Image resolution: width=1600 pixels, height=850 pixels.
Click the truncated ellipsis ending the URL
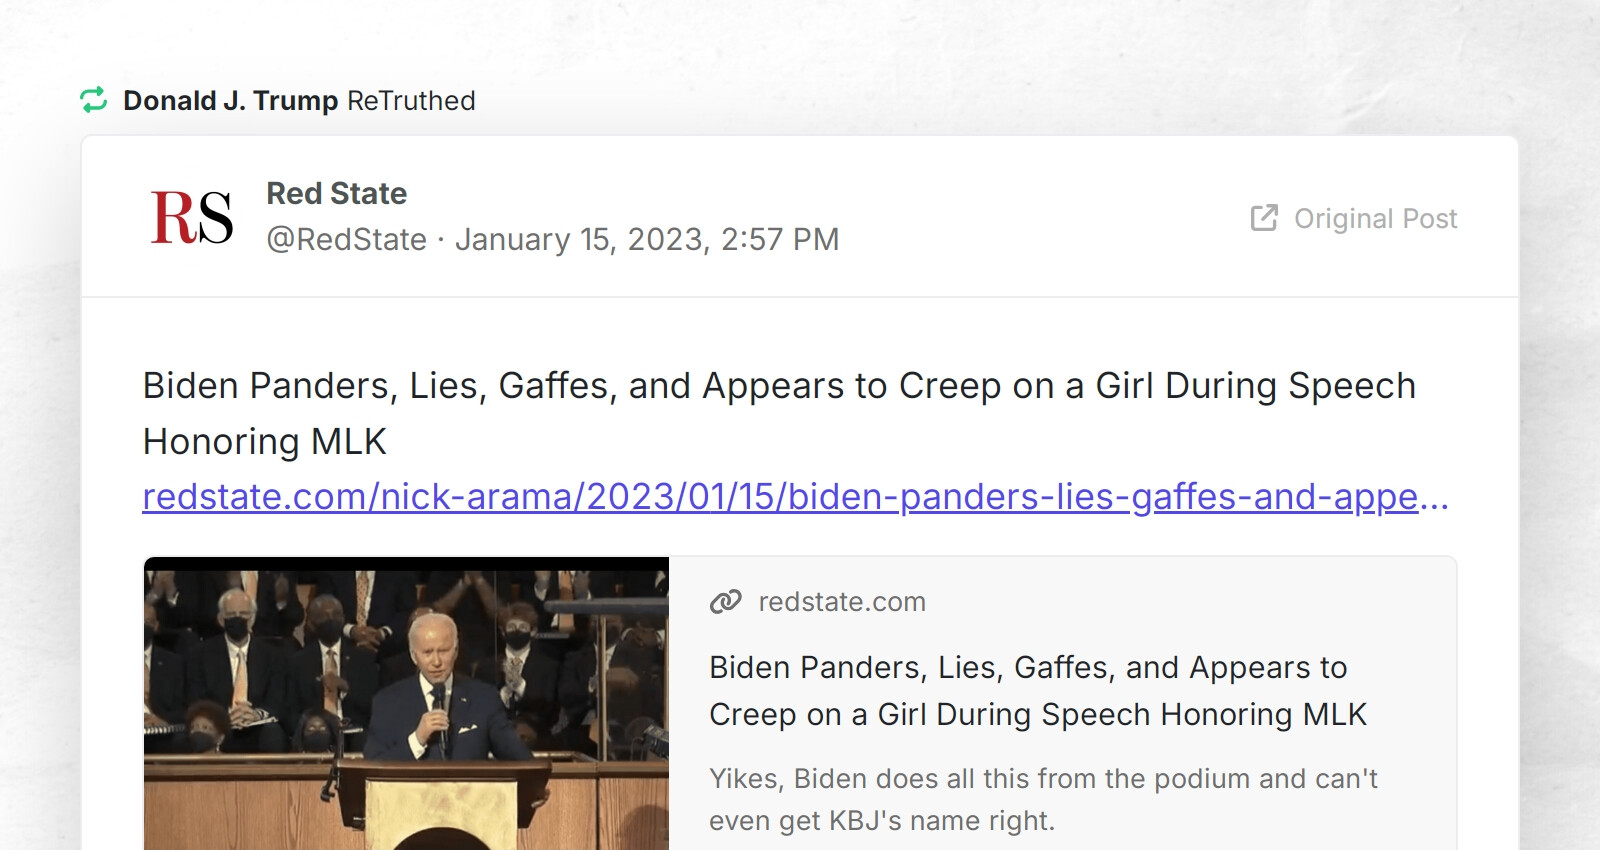point(1438,497)
